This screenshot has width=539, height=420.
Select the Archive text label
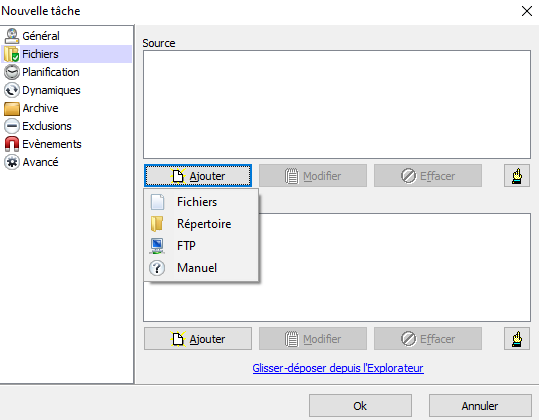[x=41, y=108]
